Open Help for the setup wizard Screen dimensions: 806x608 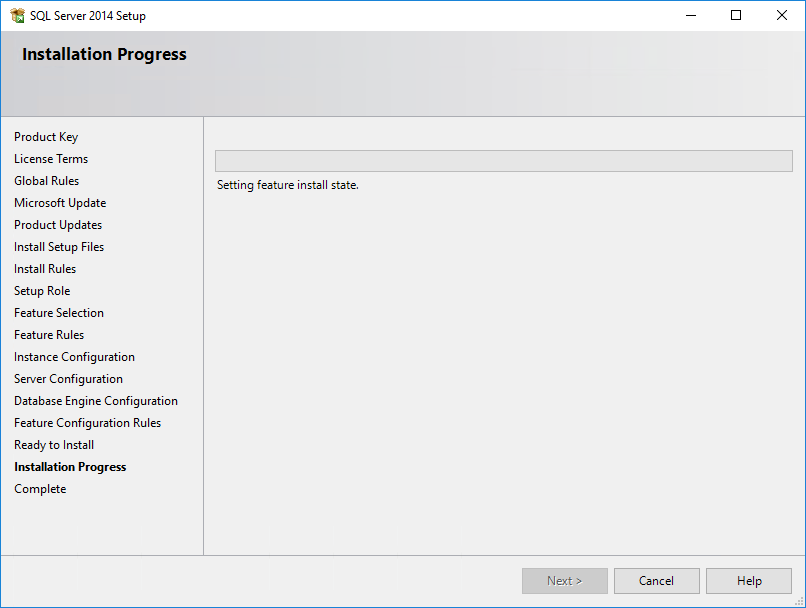pyautogui.click(x=748, y=581)
